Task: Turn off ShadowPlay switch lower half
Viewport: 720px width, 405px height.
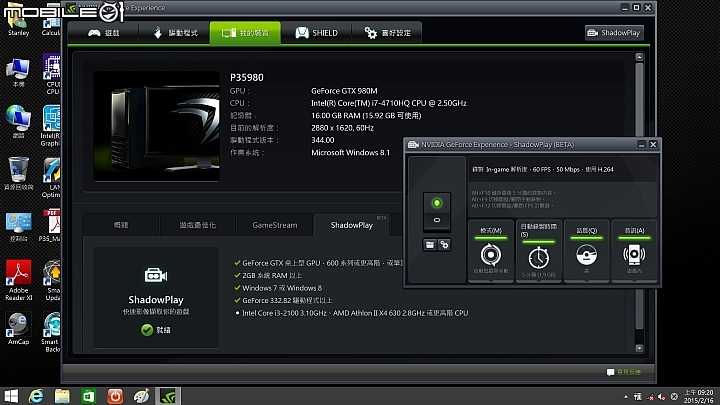Action: click(x=437, y=220)
